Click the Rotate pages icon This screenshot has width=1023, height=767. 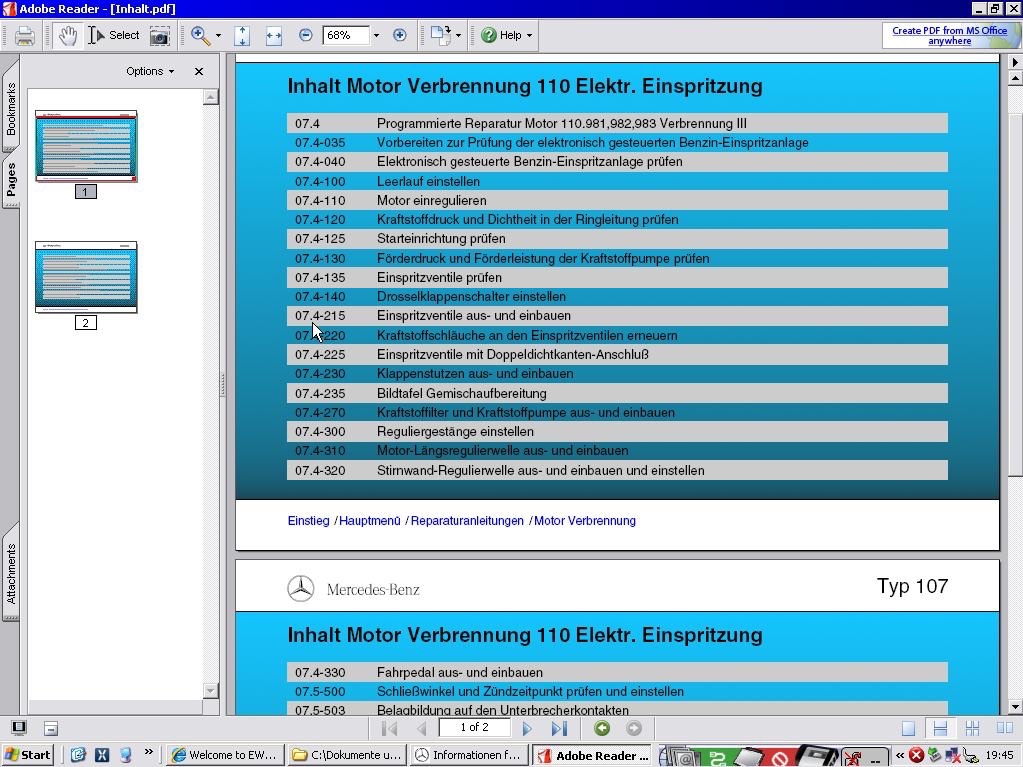click(x=441, y=36)
